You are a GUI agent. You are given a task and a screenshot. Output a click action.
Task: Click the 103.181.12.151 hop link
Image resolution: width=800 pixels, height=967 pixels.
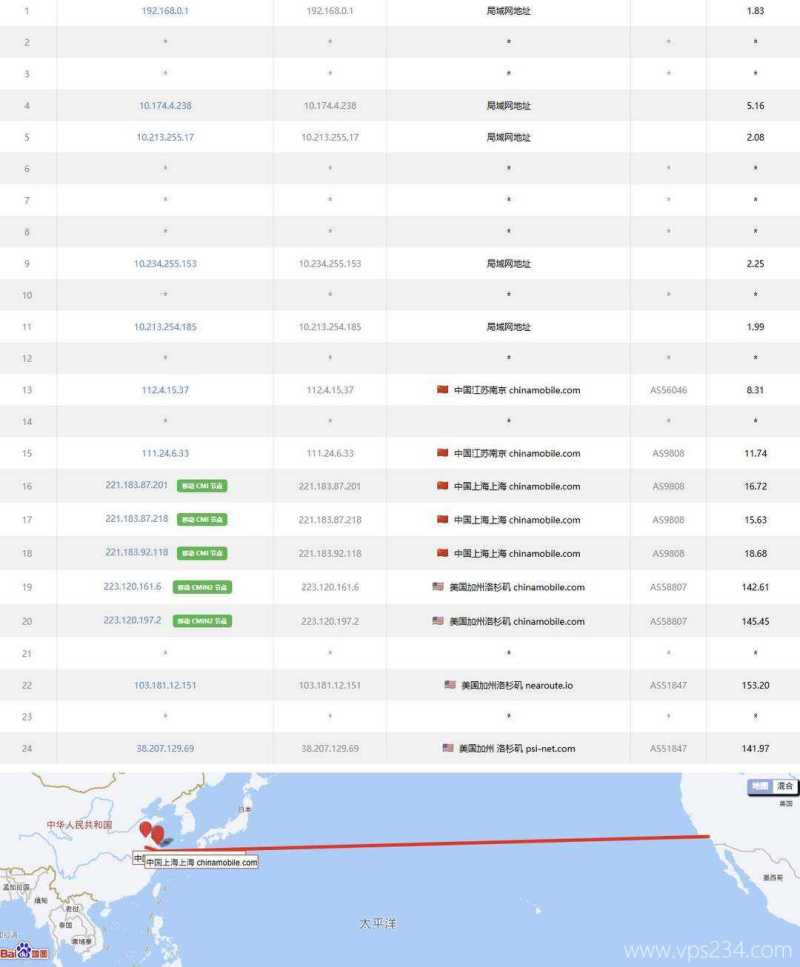pyautogui.click(x=165, y=685)
